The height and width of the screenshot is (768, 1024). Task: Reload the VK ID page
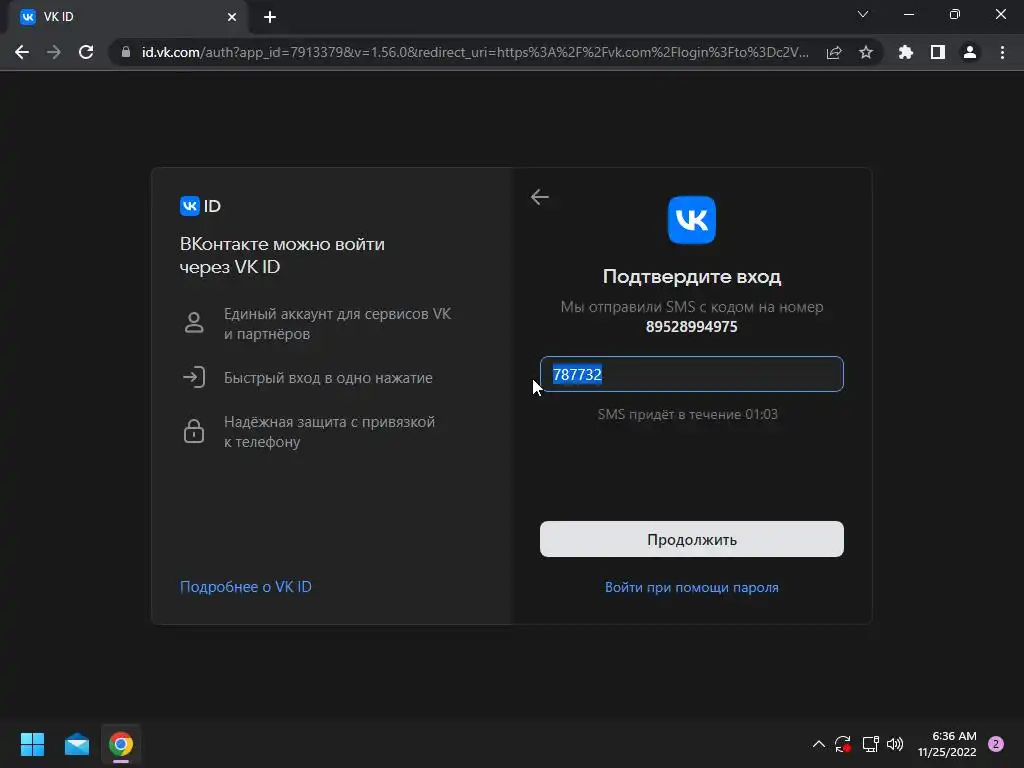pyautogui.click(x=86, y=52)
